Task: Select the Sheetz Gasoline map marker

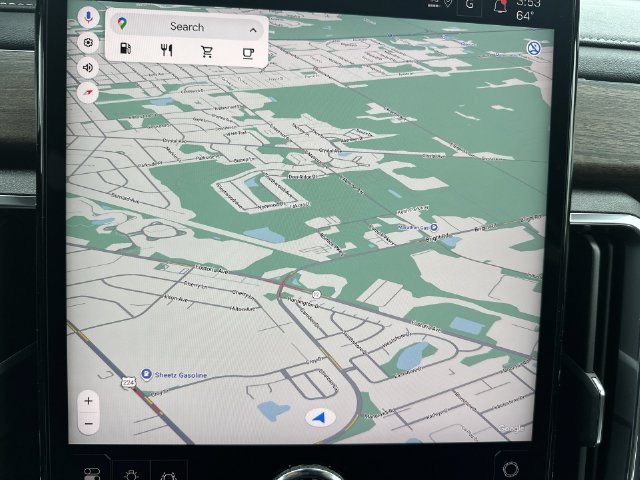Action: click(x=146, y=373)
